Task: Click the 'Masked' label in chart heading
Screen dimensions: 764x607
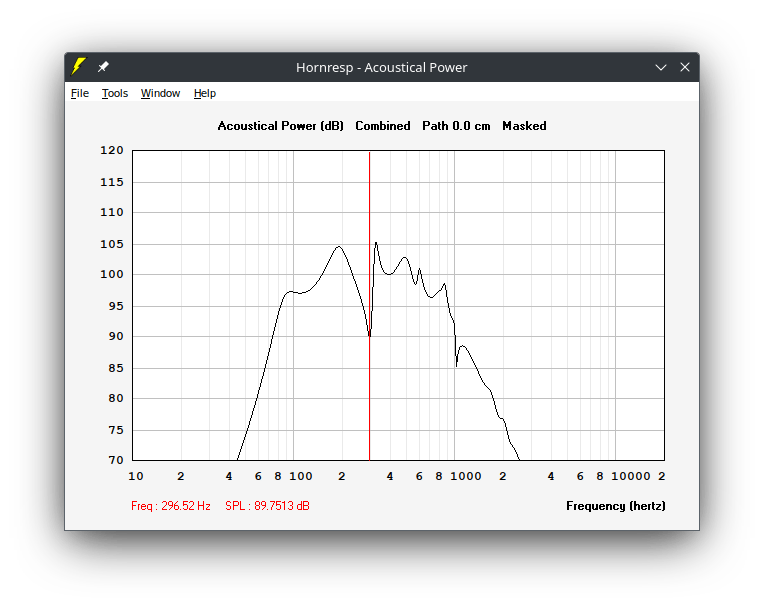Action: click(524, 126)
